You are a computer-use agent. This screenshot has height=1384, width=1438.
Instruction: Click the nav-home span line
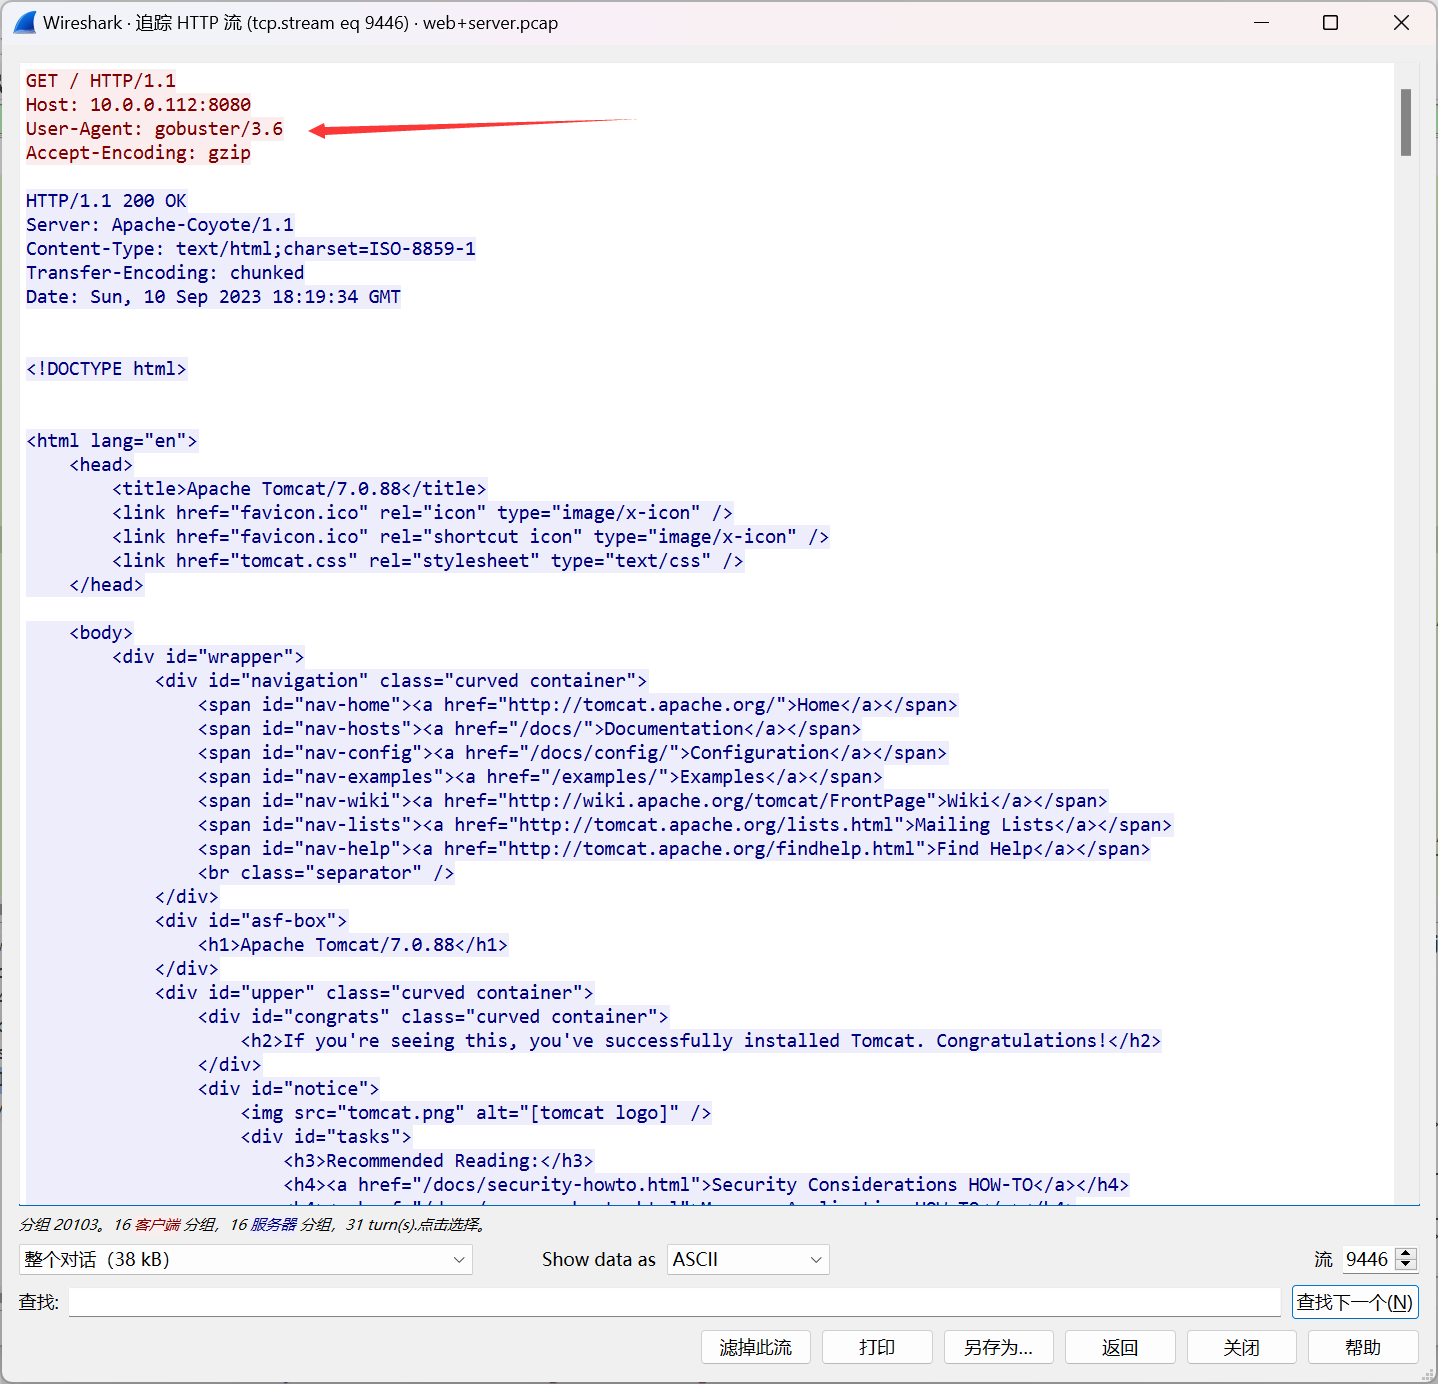coord(578,704)
